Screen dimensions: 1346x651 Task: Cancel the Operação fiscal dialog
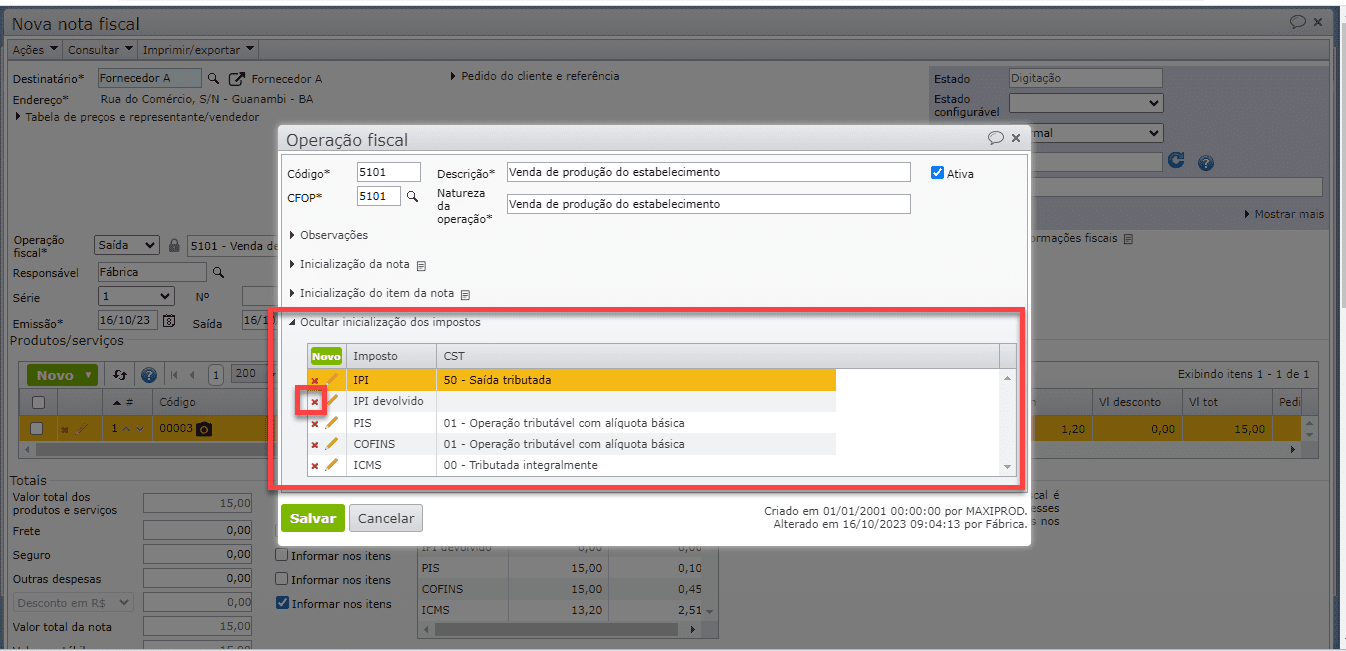point(386,518)
